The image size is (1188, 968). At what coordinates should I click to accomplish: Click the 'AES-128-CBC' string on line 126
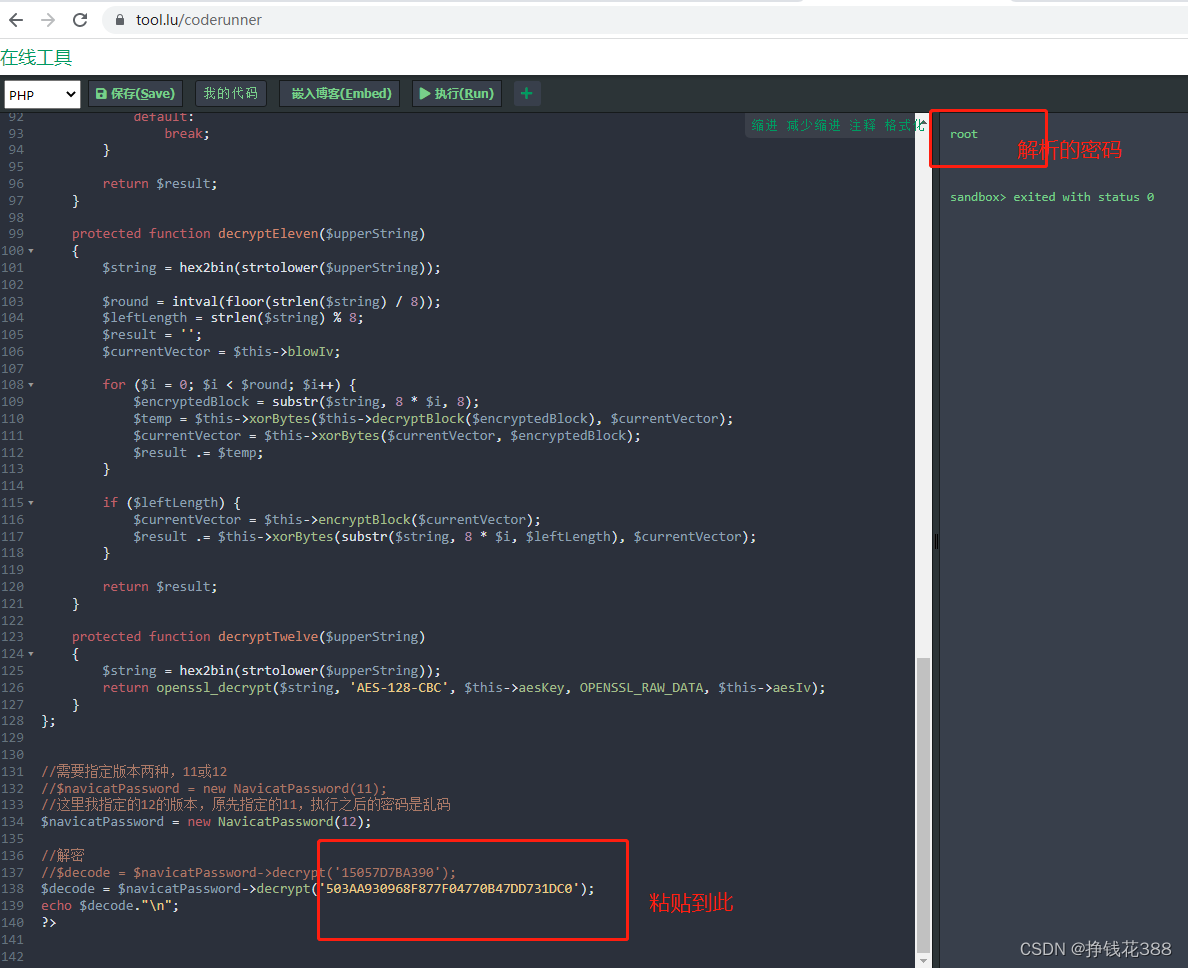(399, 688)
